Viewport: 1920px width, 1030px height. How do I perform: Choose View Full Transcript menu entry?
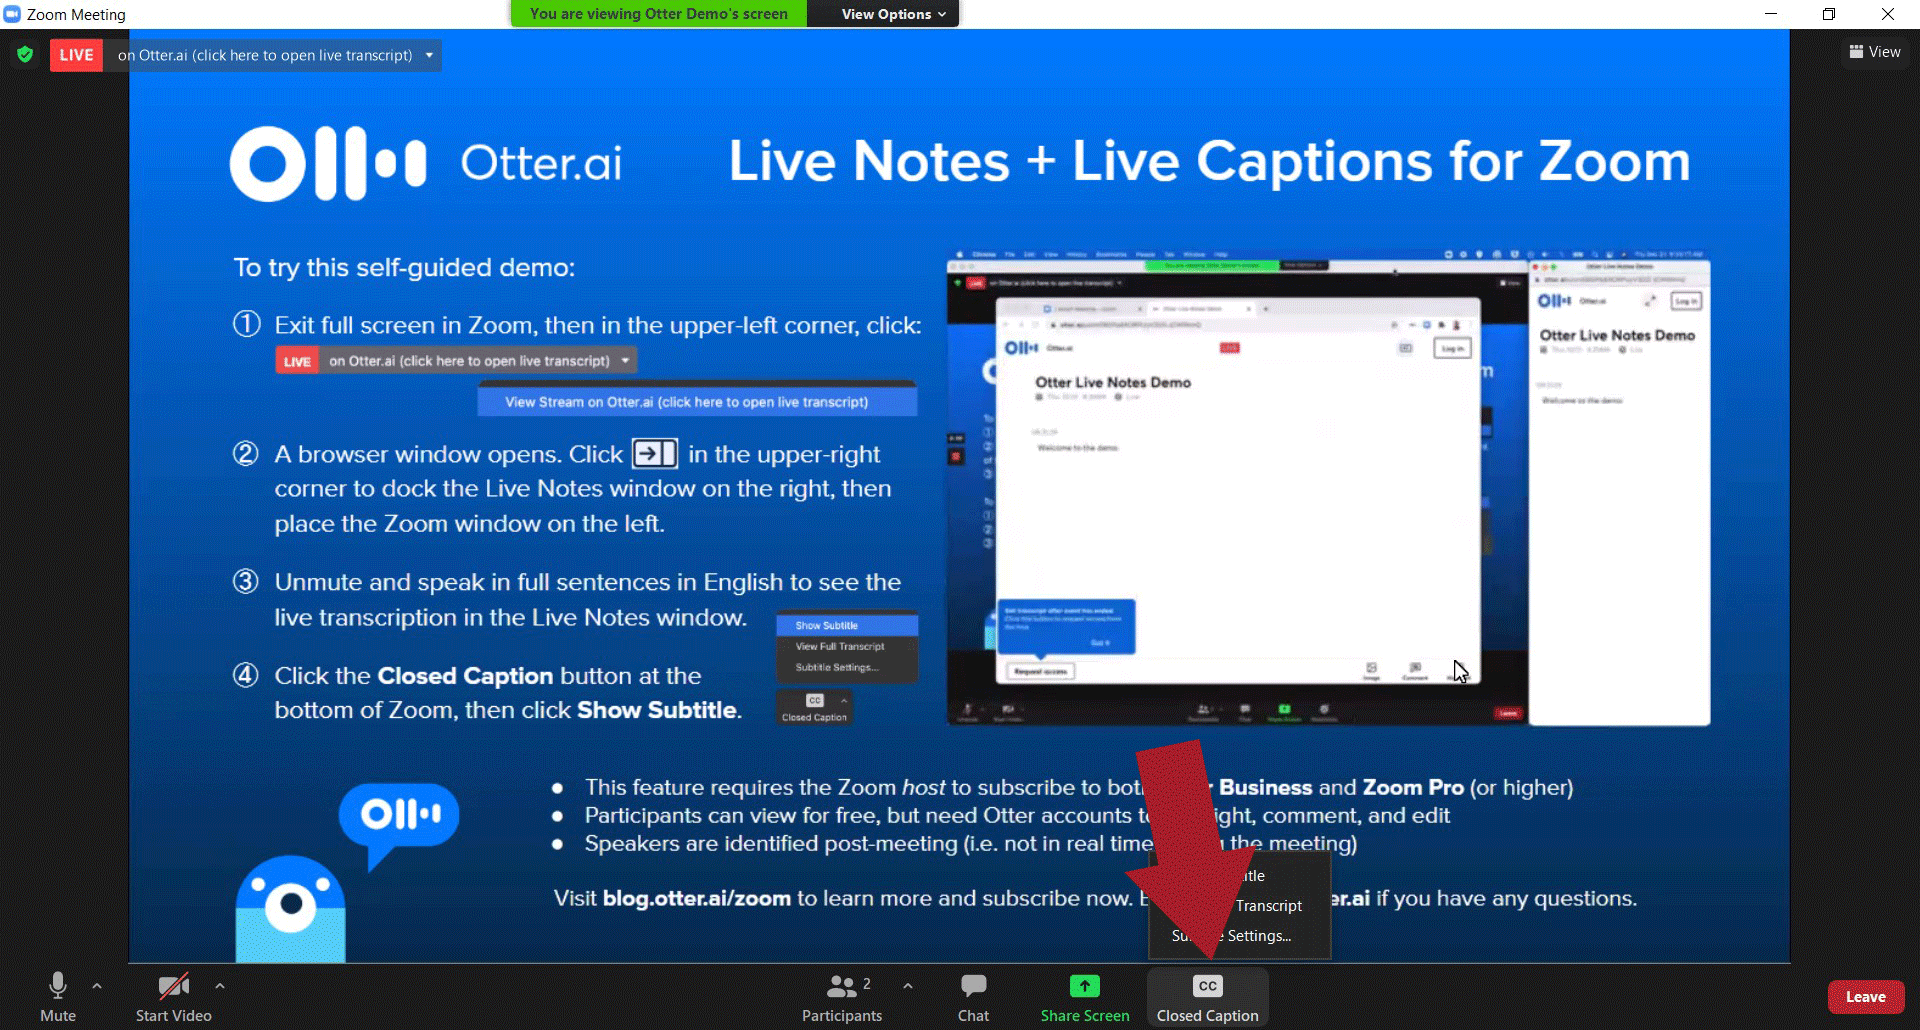click(1266, 906)
